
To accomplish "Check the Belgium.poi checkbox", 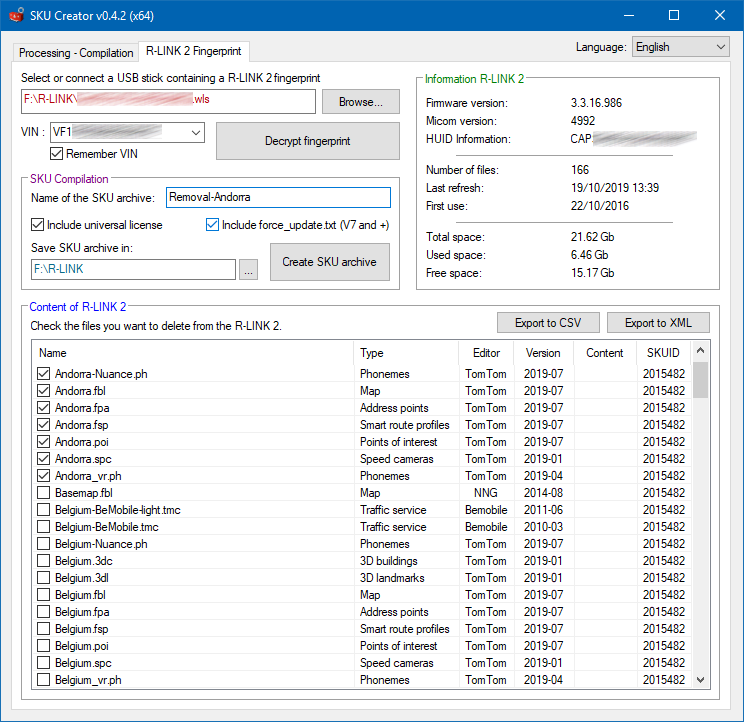I will [44, 646].
